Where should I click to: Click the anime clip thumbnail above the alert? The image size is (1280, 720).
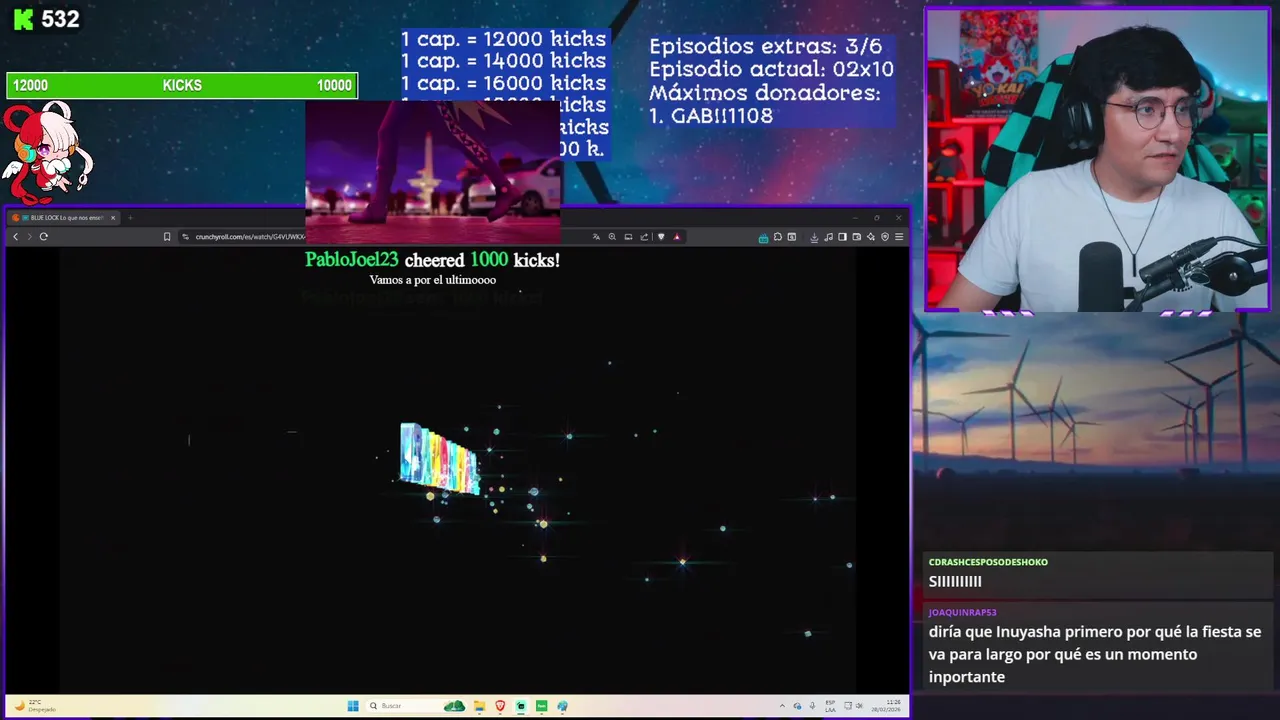point(433,172)
